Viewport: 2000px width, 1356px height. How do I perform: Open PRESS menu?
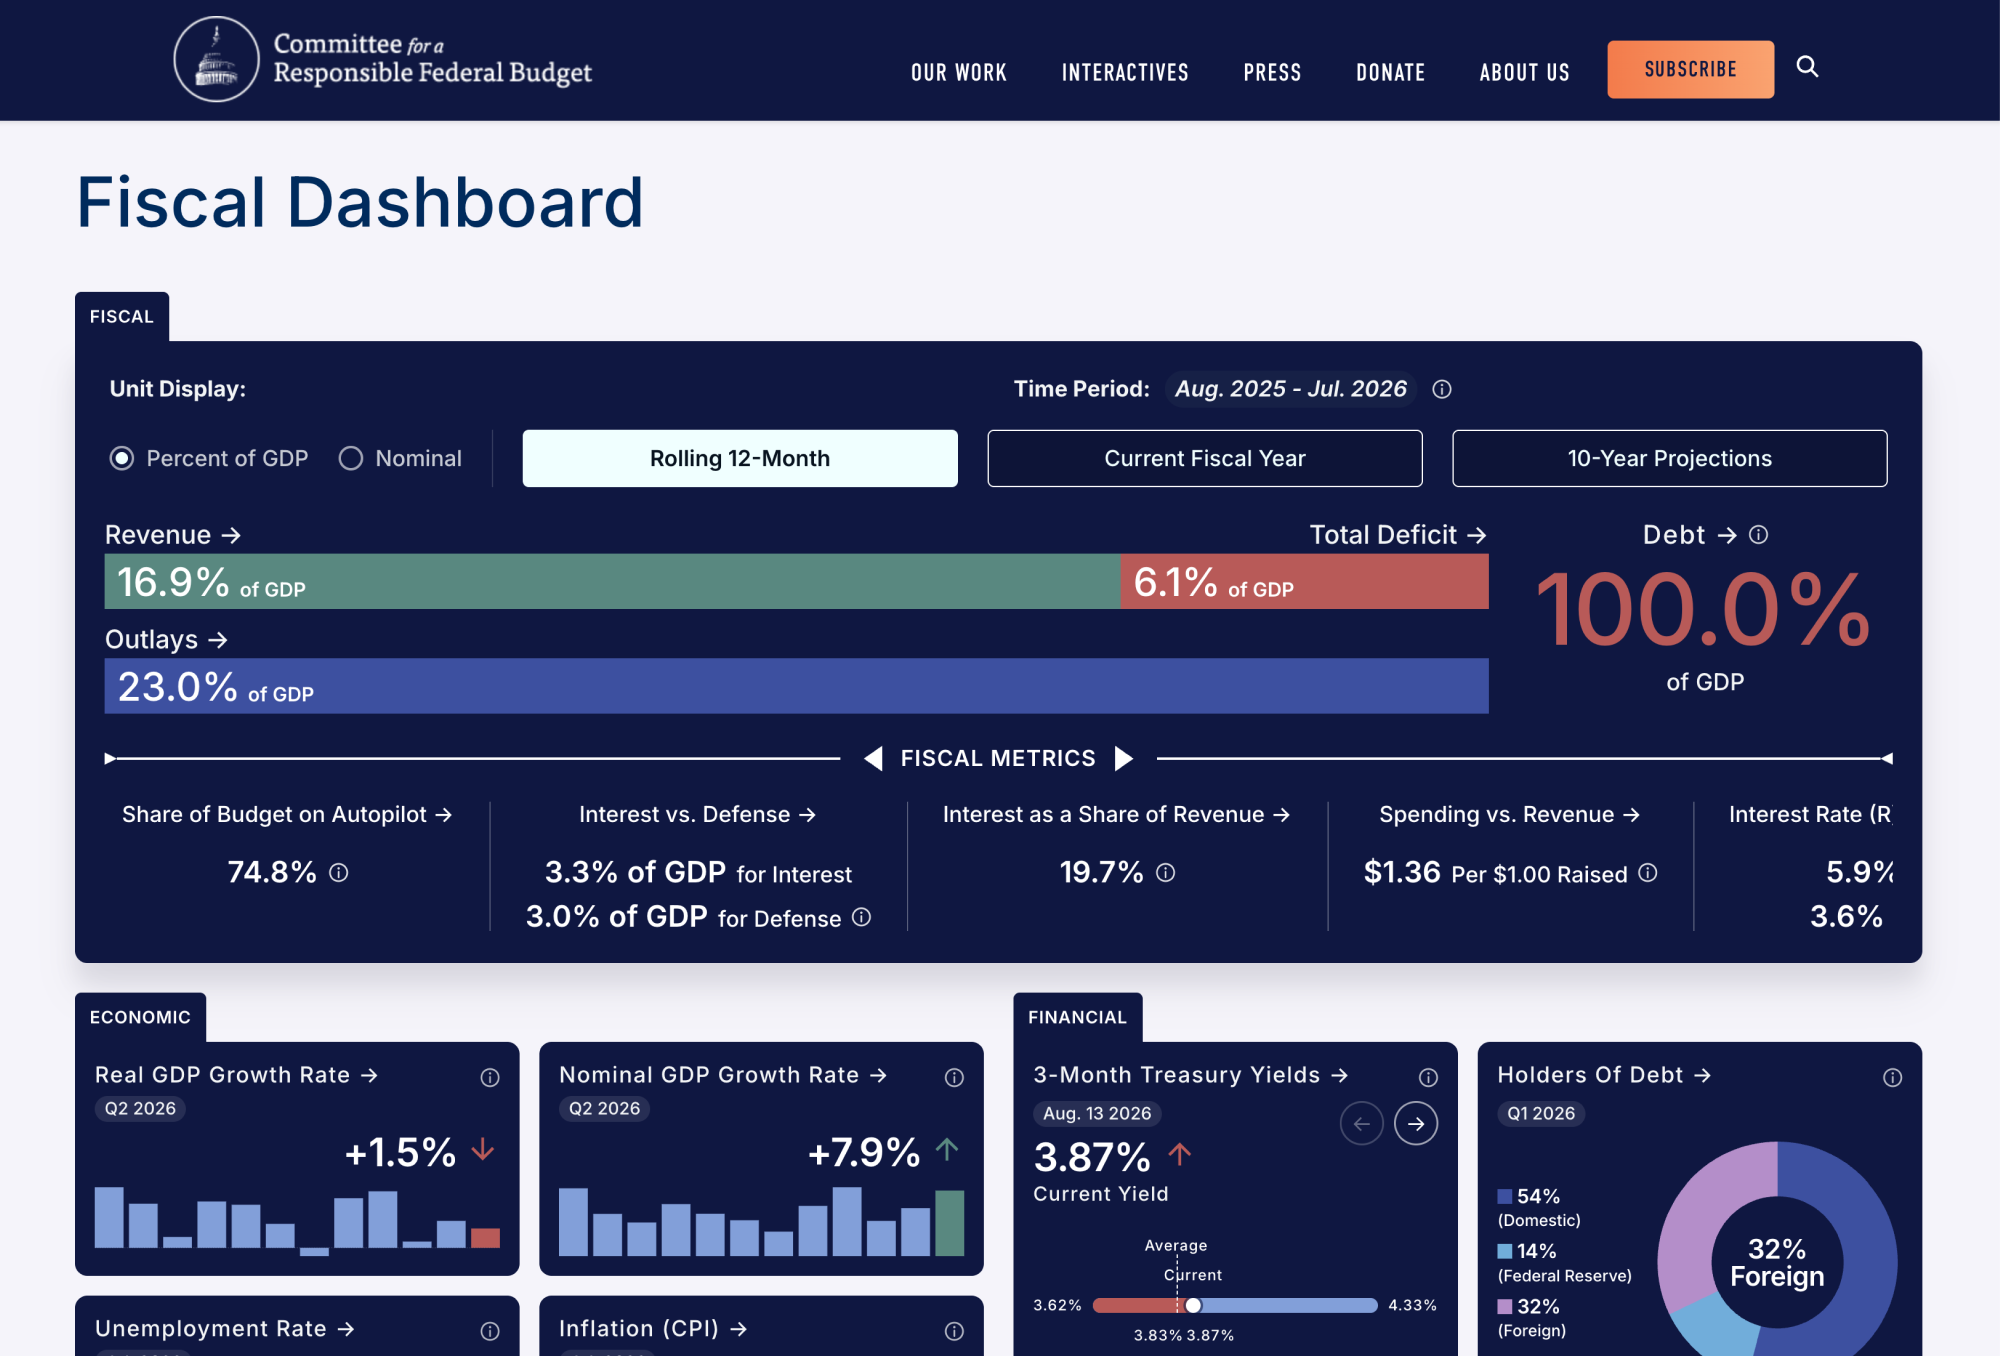[x=1273, y=72]
